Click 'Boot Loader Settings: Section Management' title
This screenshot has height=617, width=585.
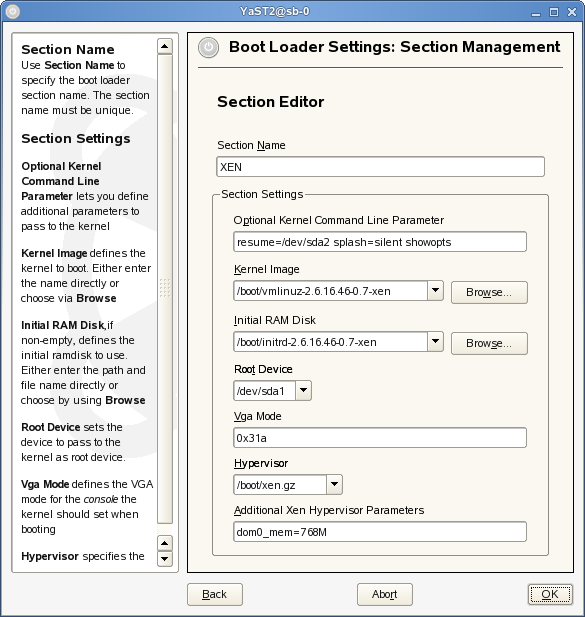click(394, 47)
